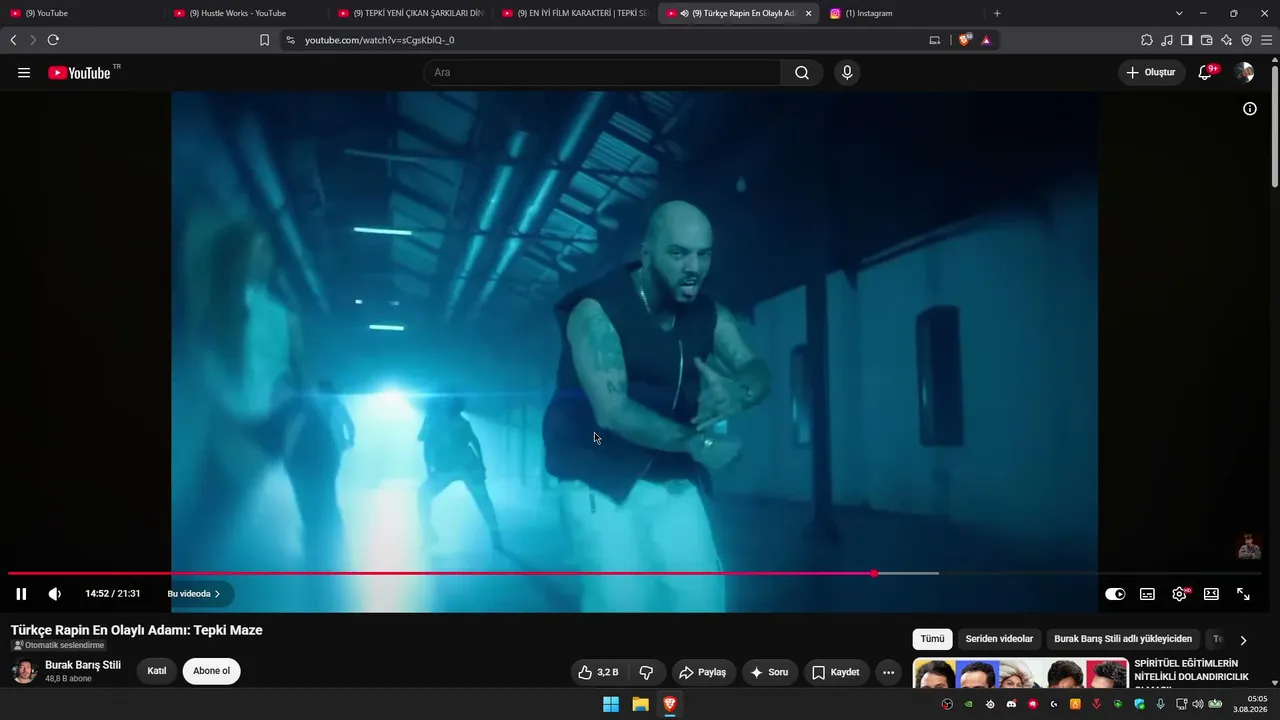
Task: Like the video
Action: [x=599, y=672]
